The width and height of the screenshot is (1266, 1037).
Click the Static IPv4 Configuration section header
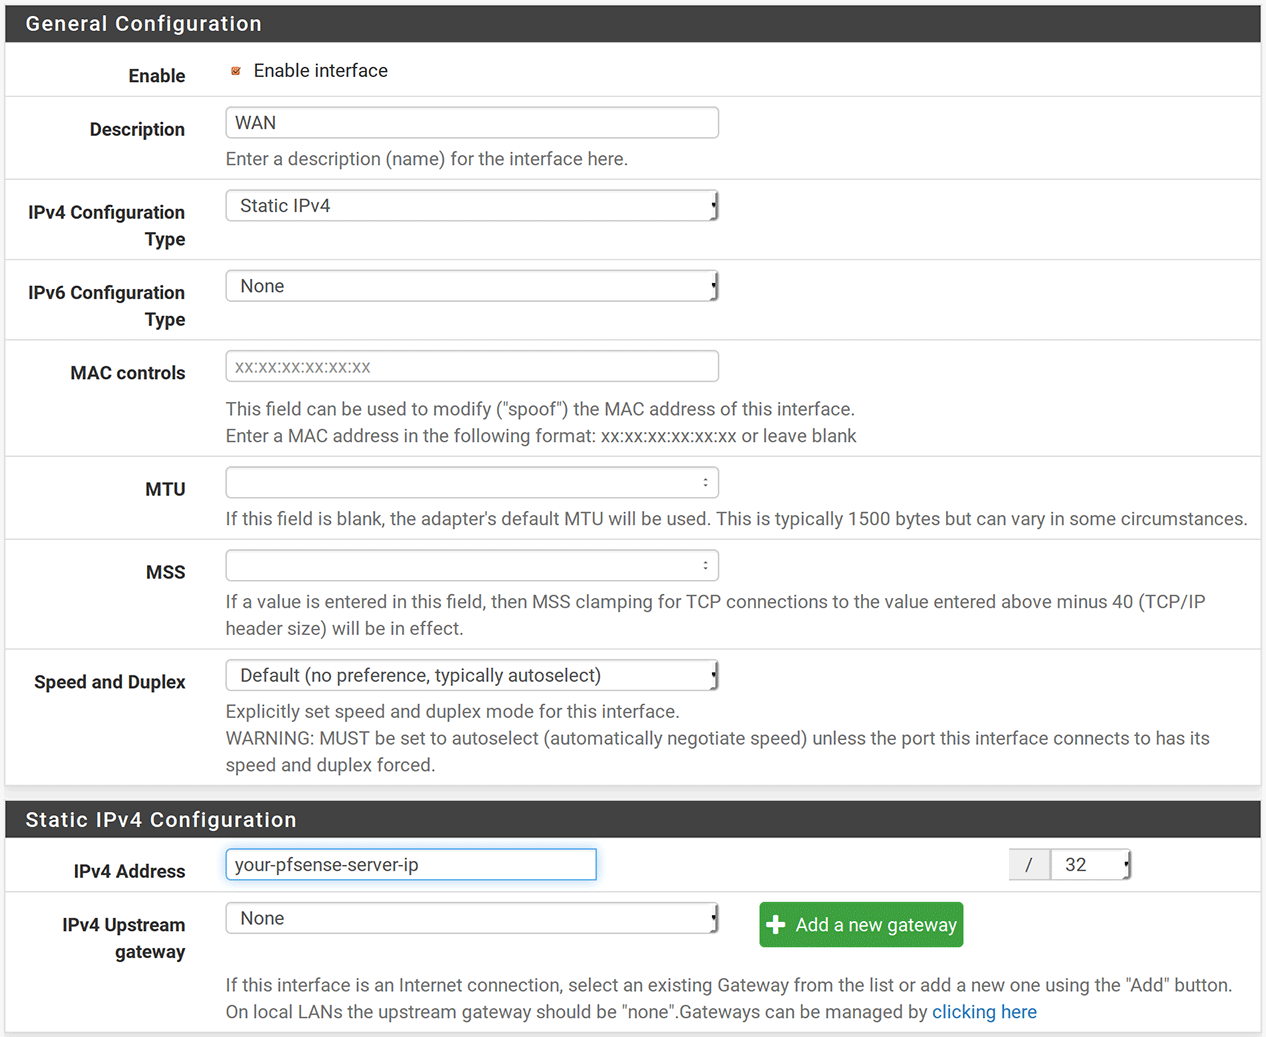pyautogui.click(x=160, y=819)
